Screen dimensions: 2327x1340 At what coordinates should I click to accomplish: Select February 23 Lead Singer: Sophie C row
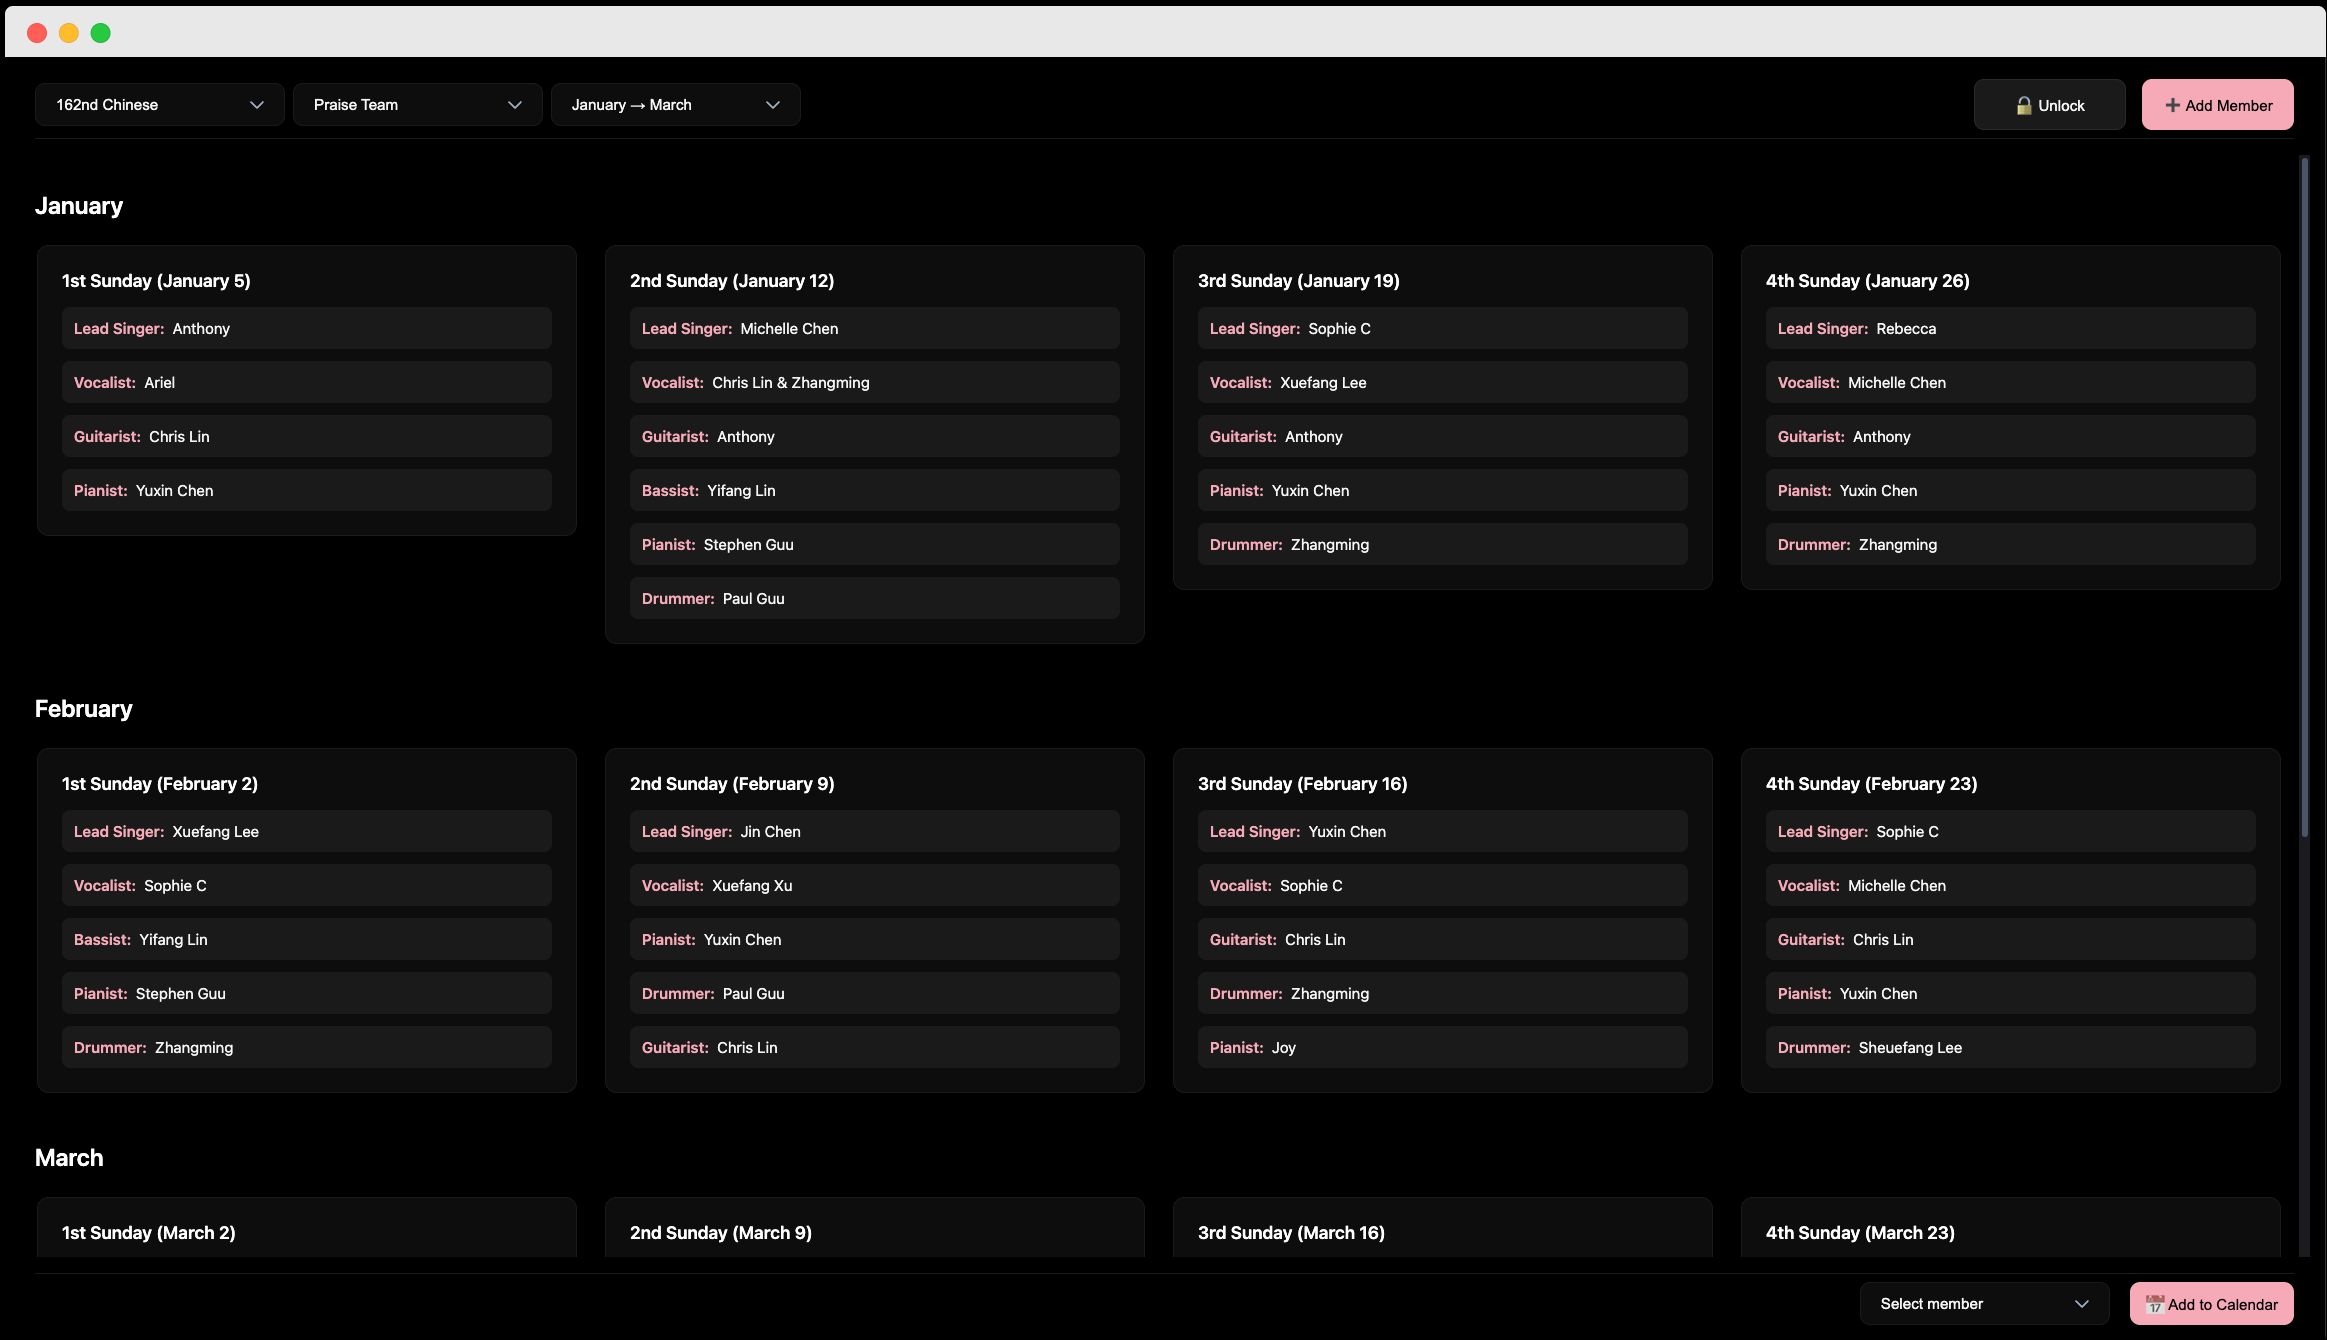2011,831
